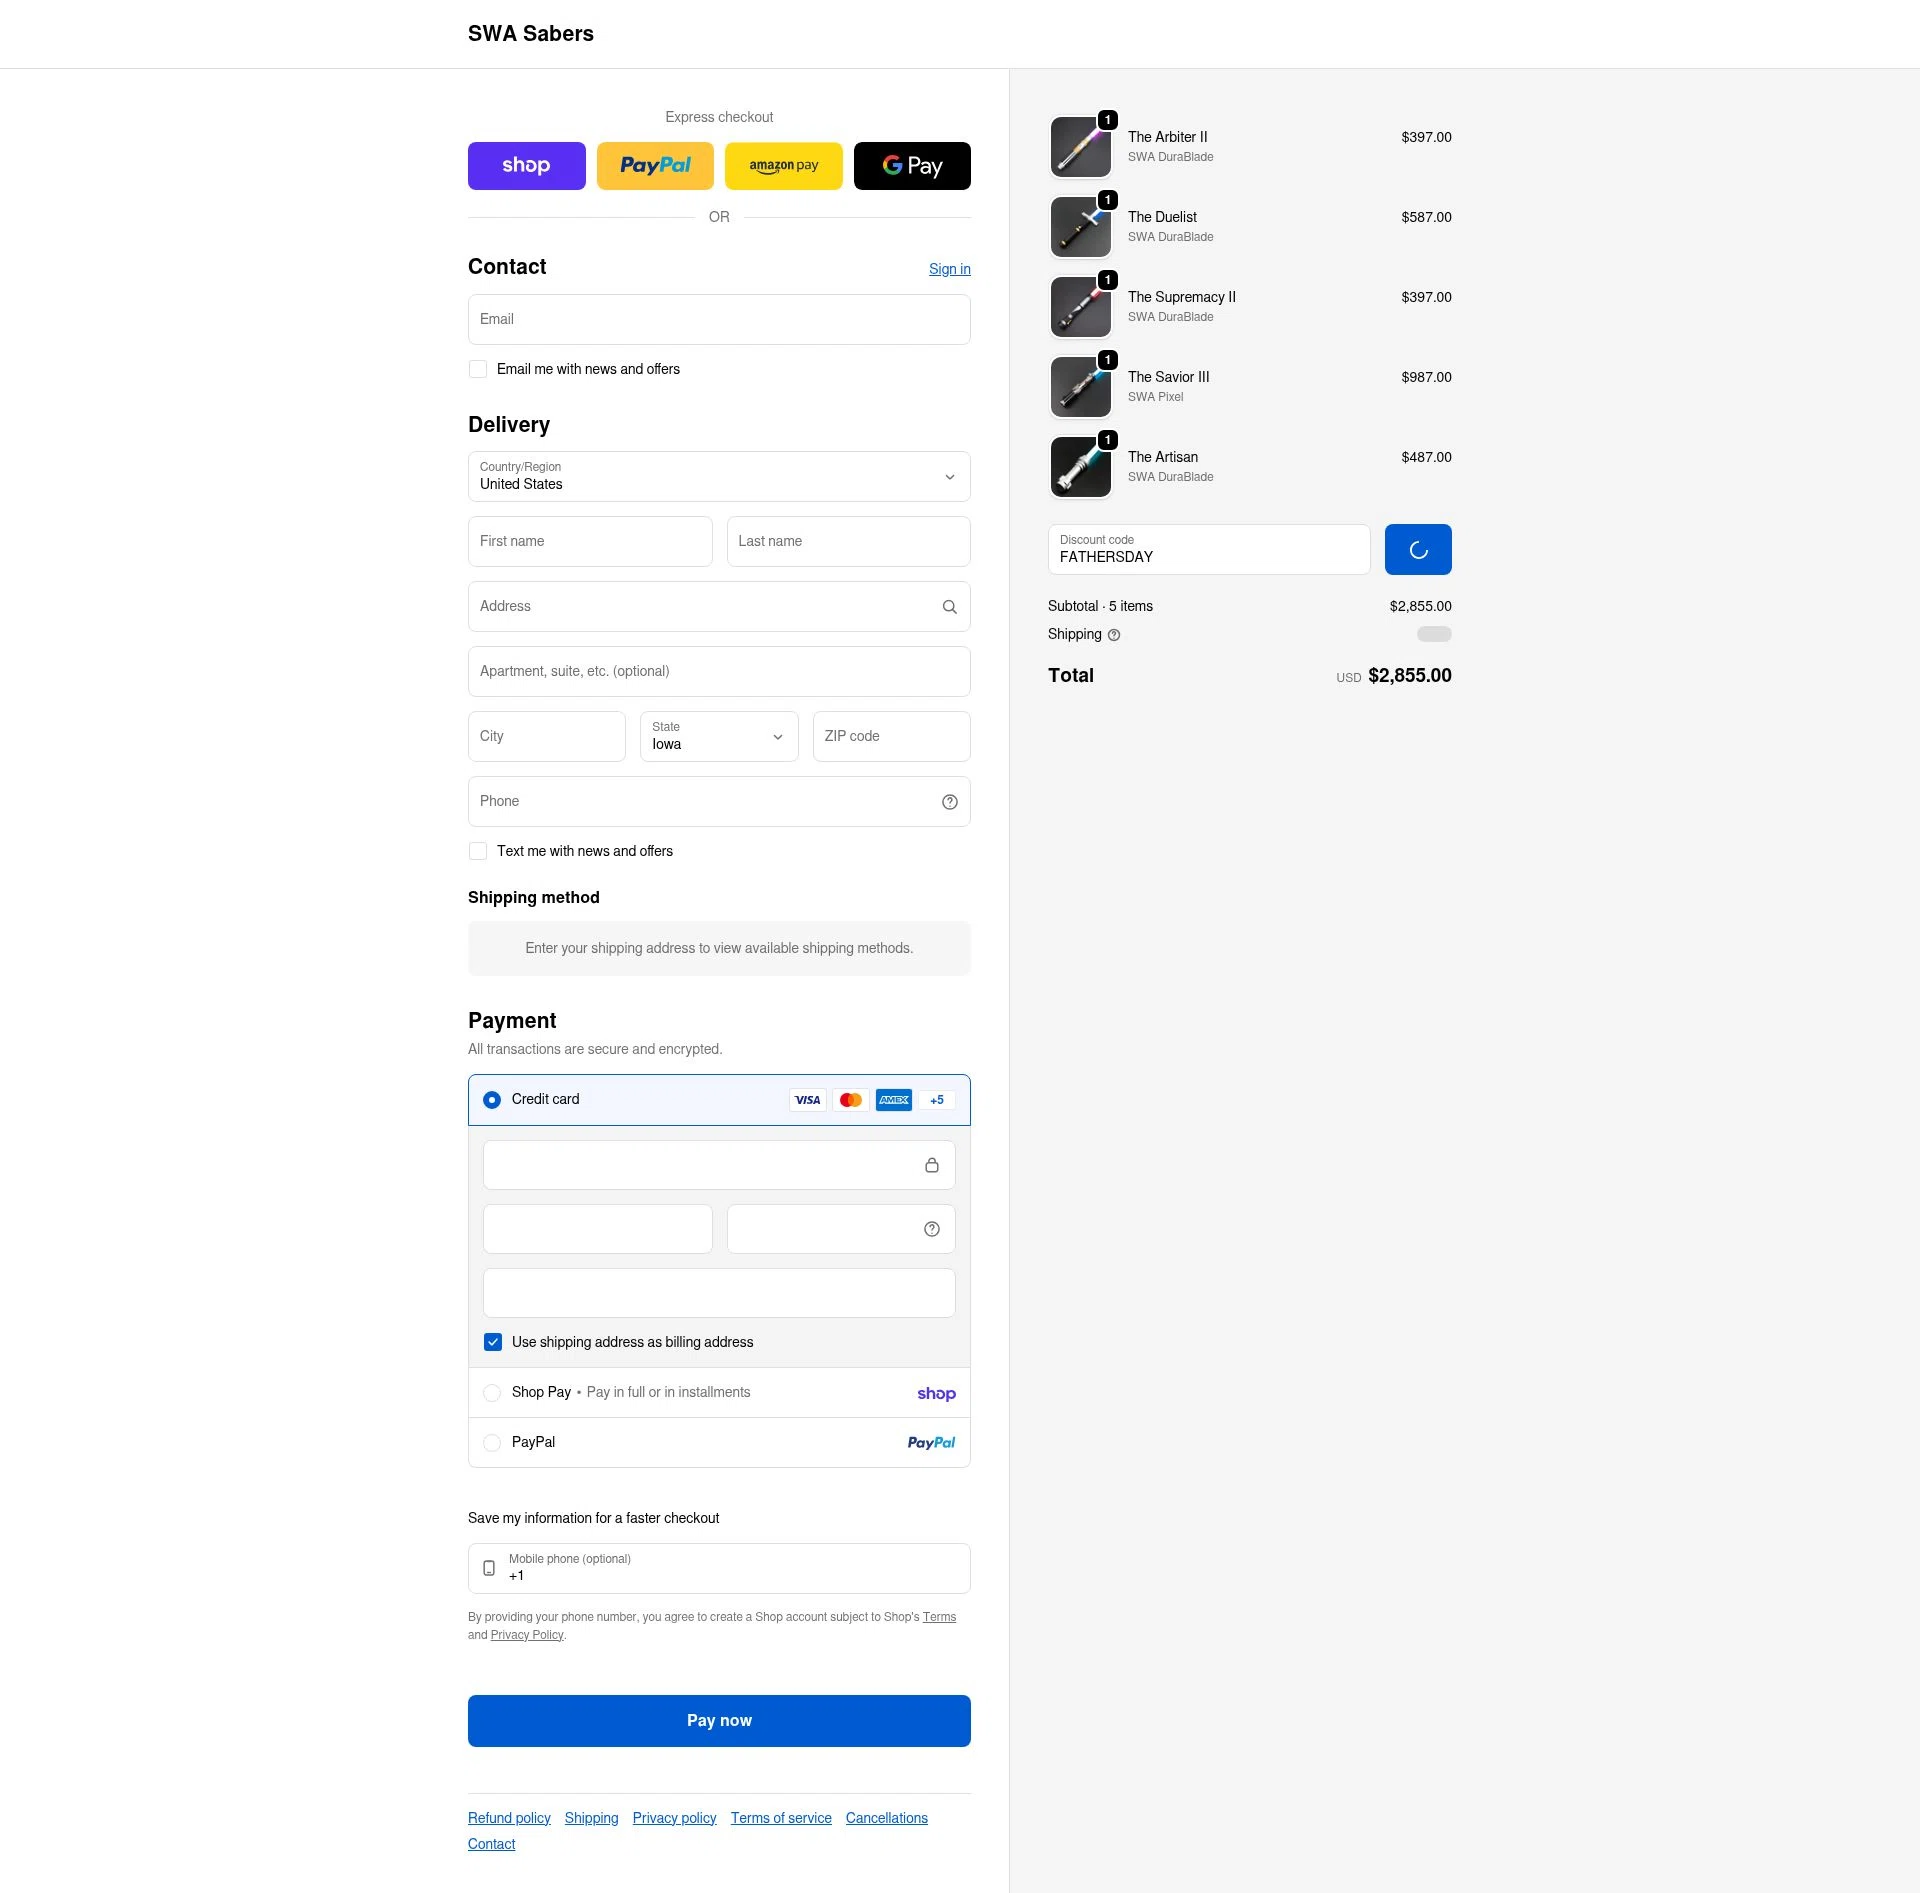Select PayPal express checkout option
The width and height of the screenshot is (1920, 1893).
pyautogui.click(x=655, y=165)
